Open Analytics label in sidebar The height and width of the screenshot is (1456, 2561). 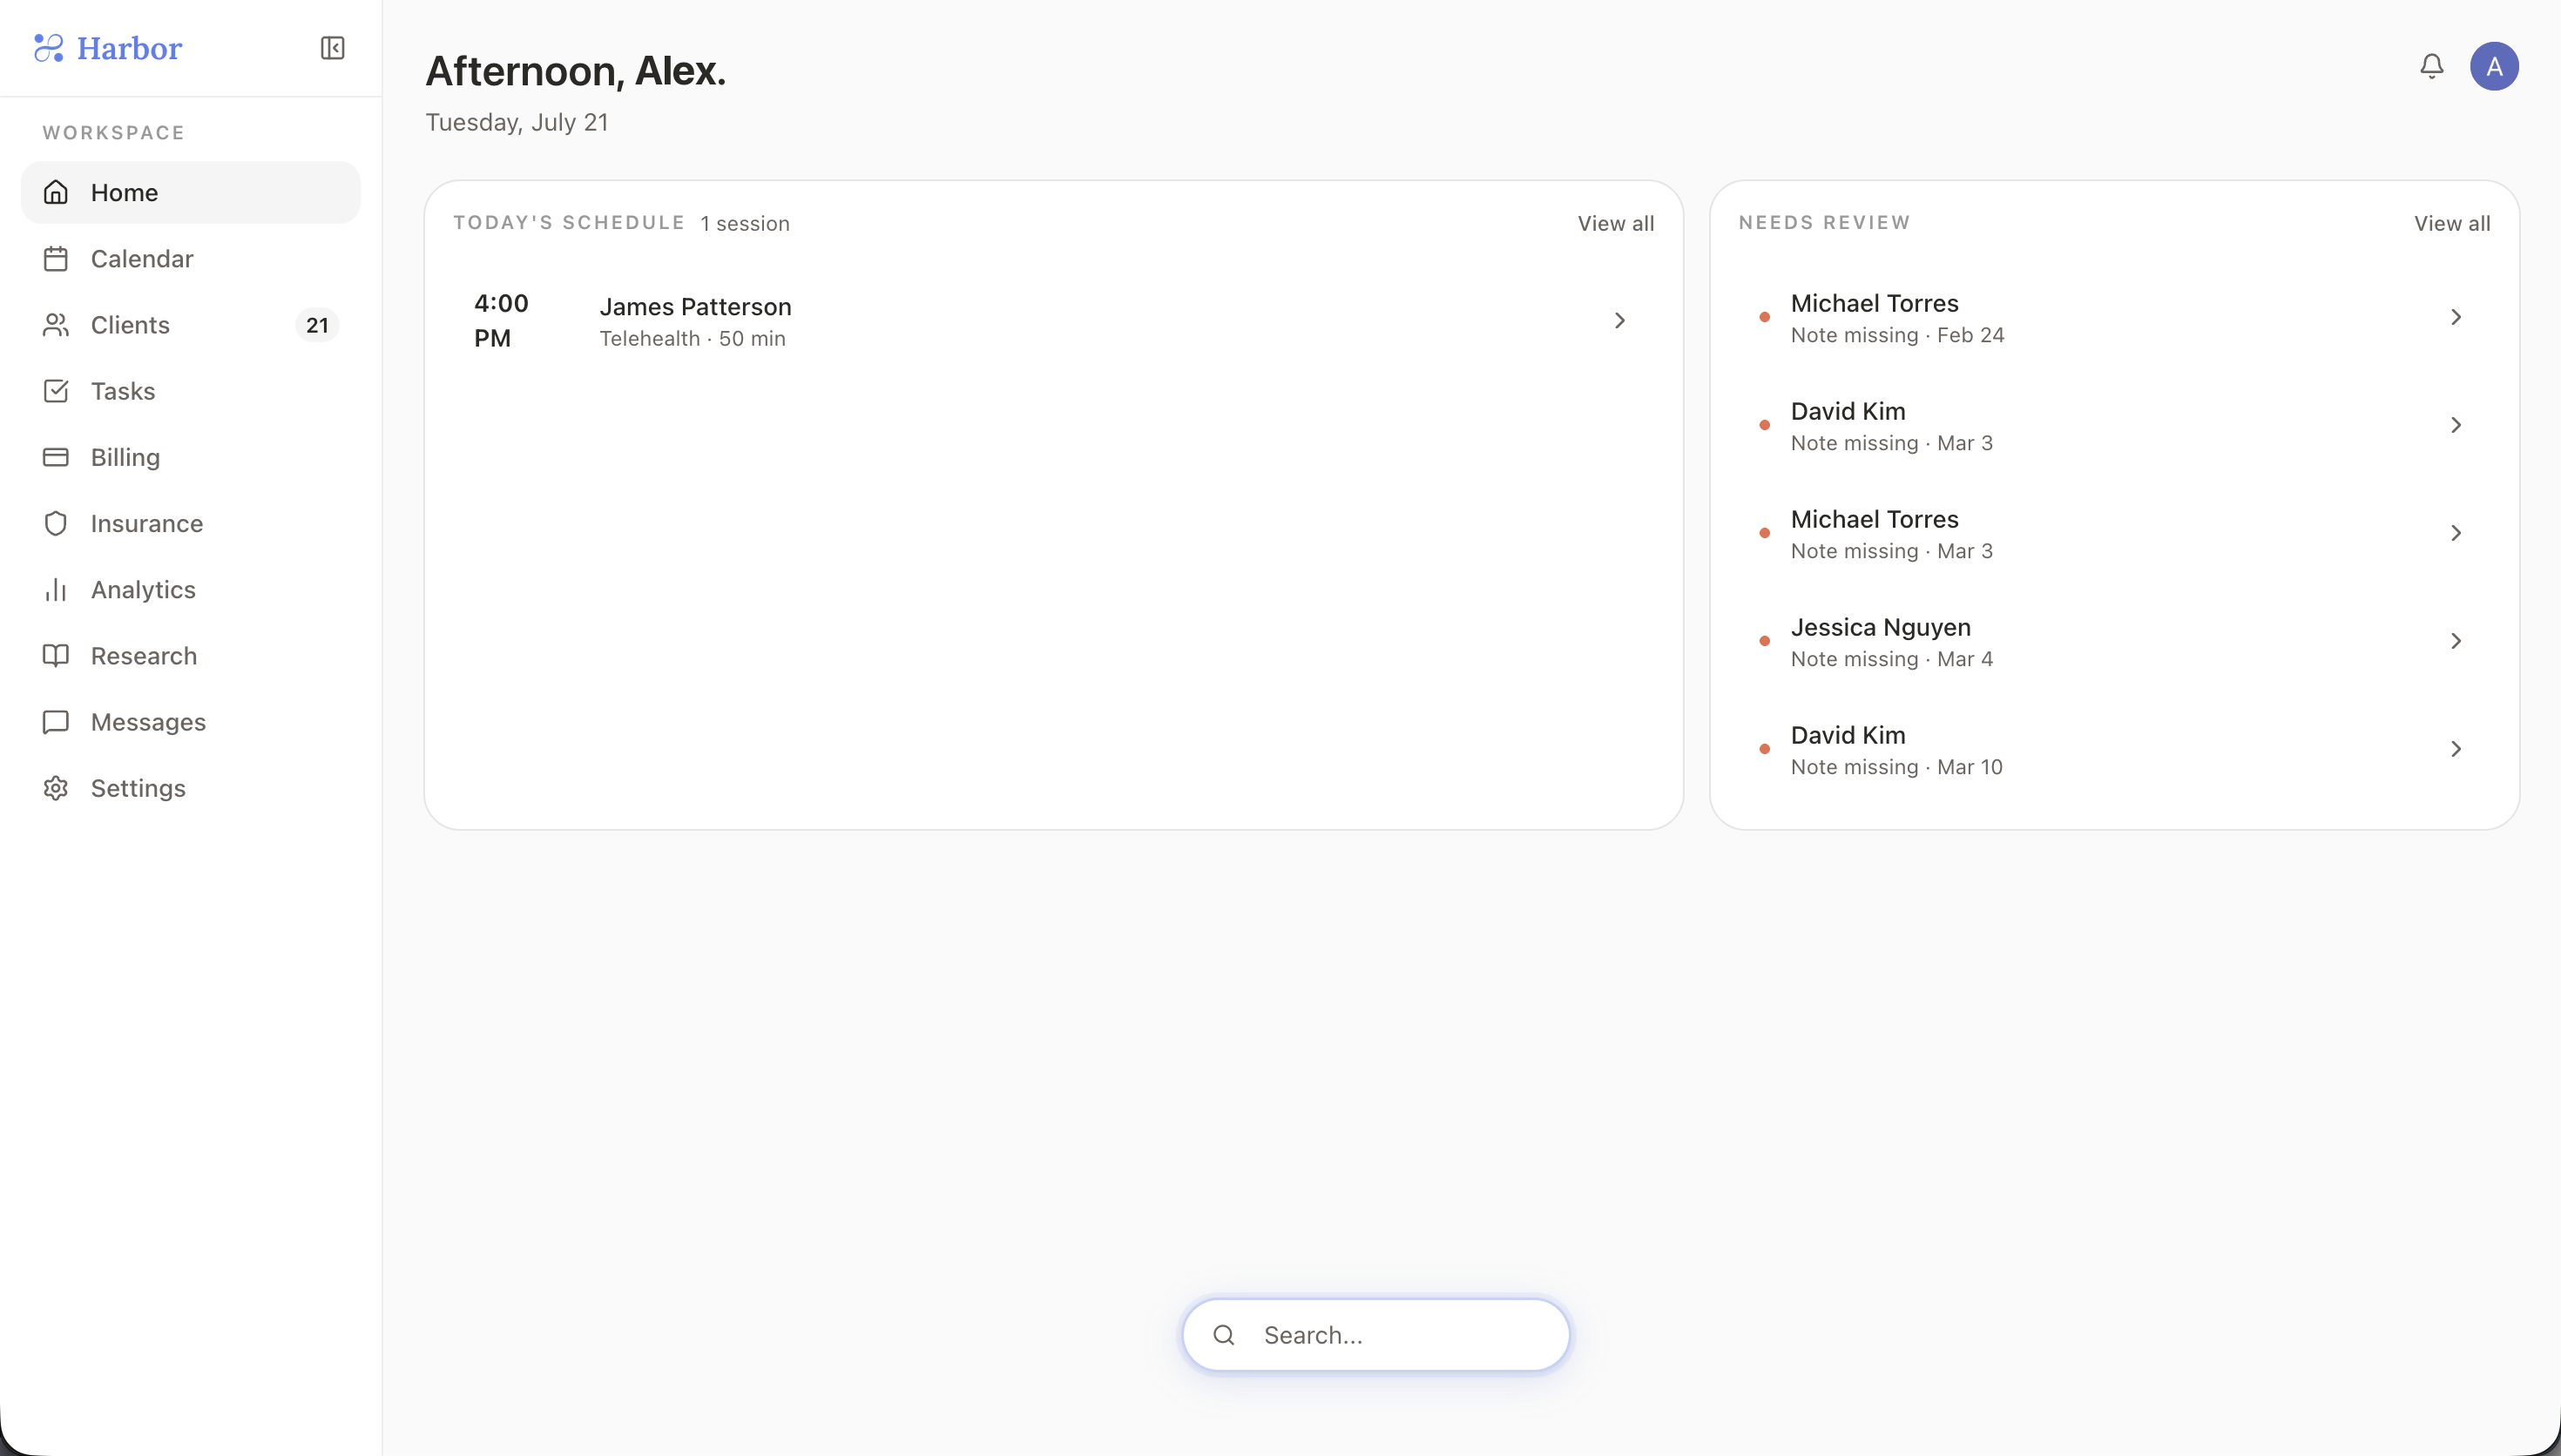pos(143,590)
